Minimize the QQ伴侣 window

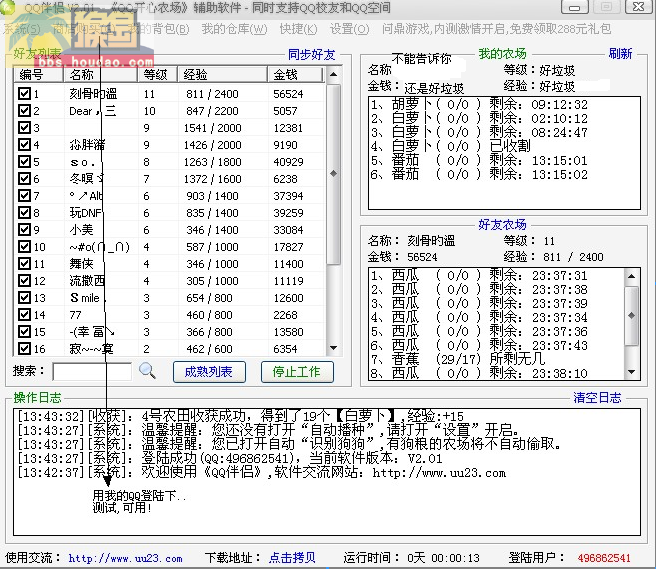tap(574, 7)
